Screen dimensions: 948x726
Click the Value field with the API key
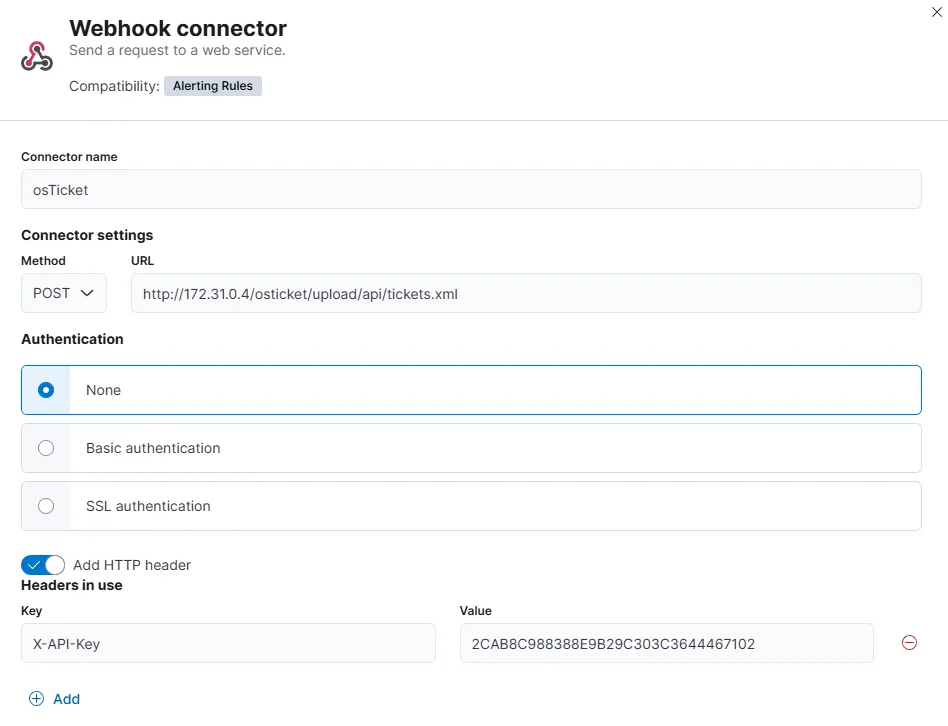pos(666,643)
